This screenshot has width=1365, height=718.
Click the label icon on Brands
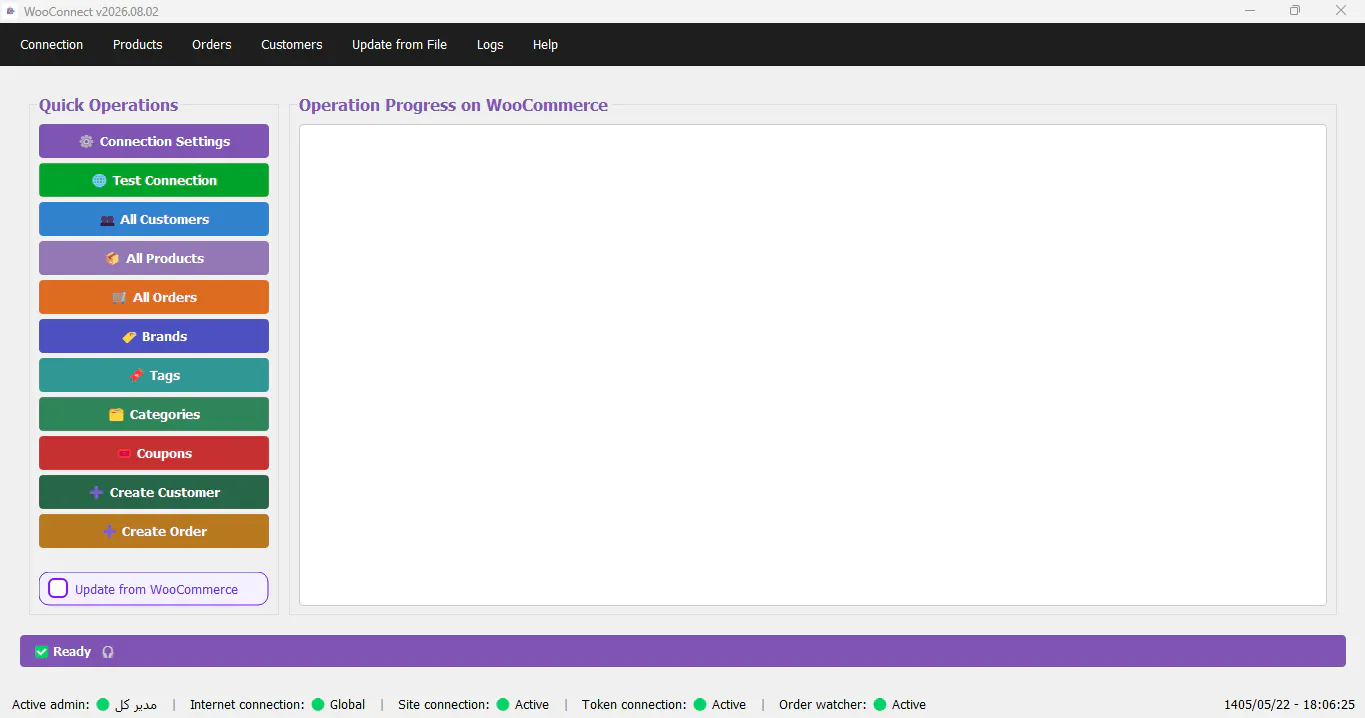click(x=129, y=337)
